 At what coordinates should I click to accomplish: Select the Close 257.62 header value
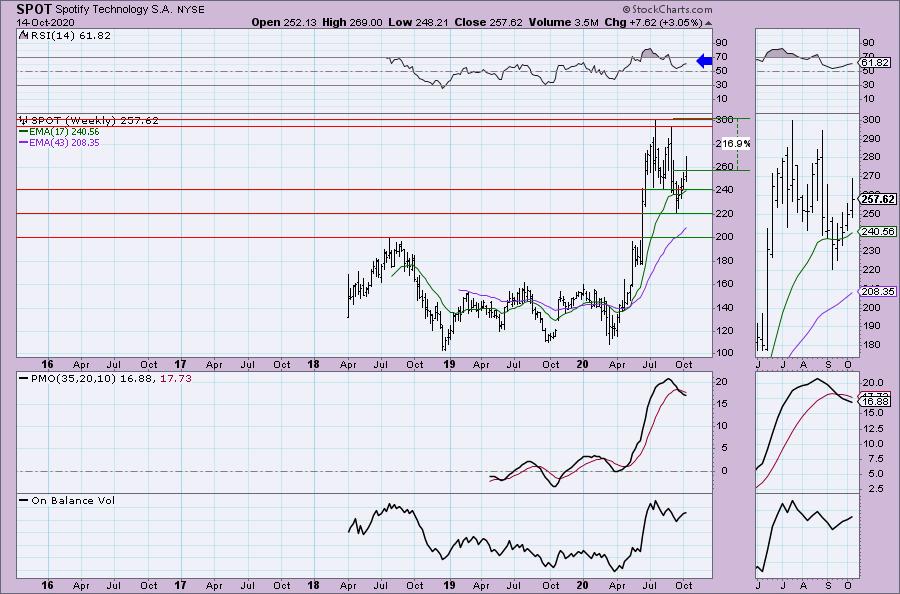pos(488,22)
